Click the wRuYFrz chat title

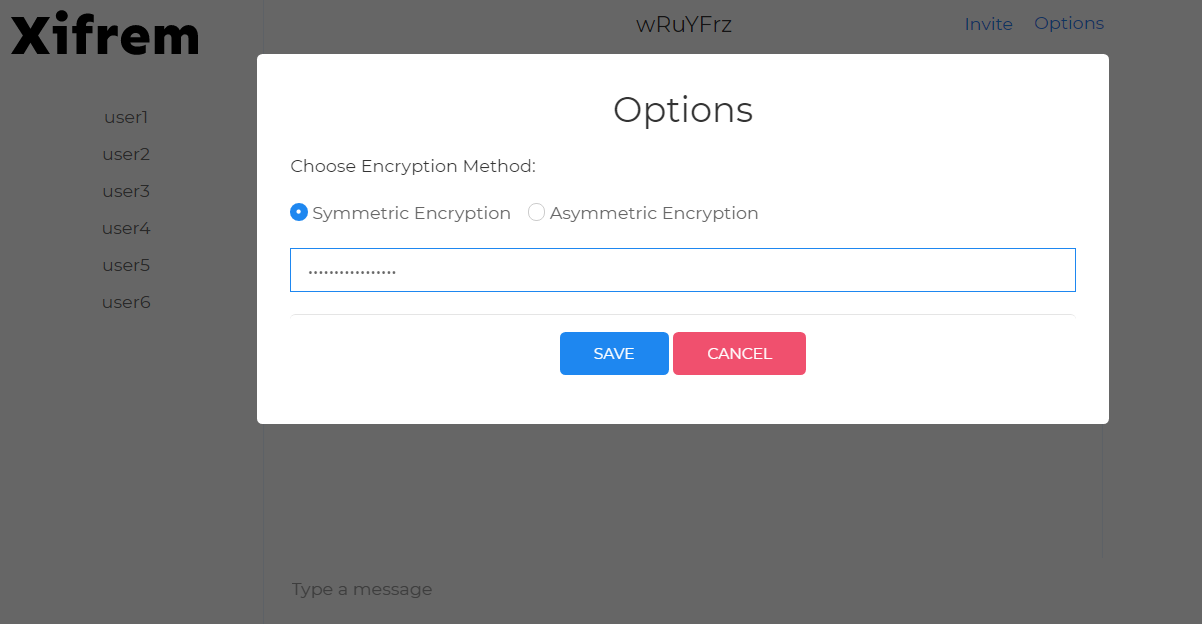point(683,24)
